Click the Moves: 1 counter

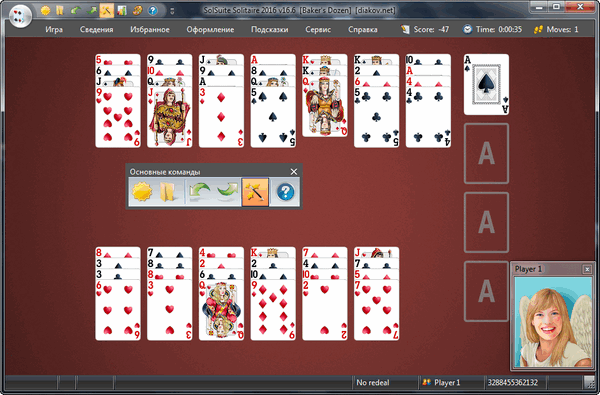(x=556, y=29)
